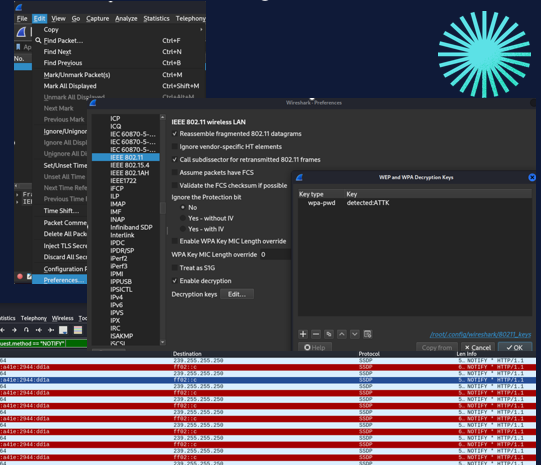Select Yes - without IV radio option
This screenshot has height=465, width=541.
click(183, 218)
